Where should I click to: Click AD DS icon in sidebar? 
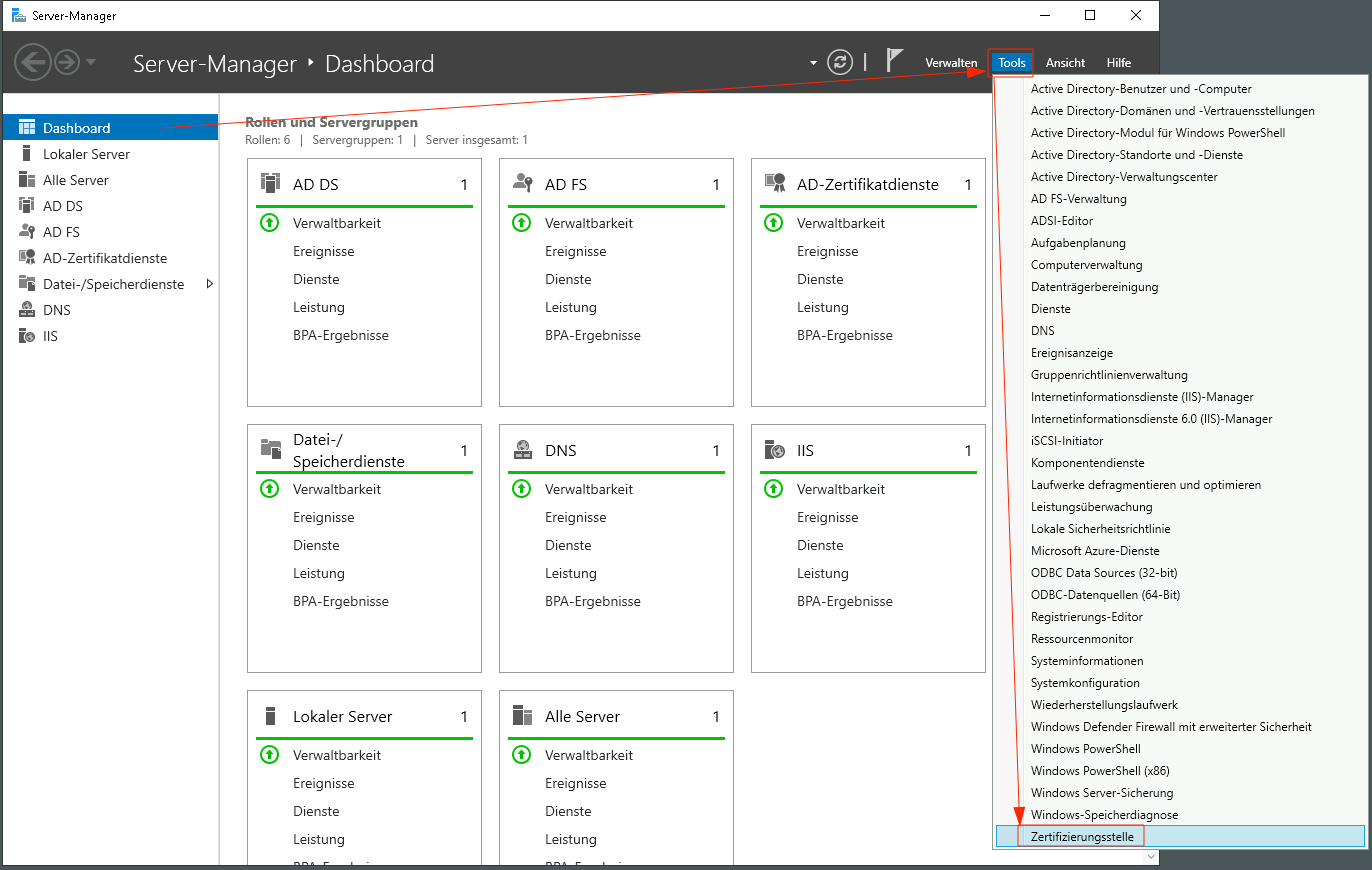(x=26, y=205)
